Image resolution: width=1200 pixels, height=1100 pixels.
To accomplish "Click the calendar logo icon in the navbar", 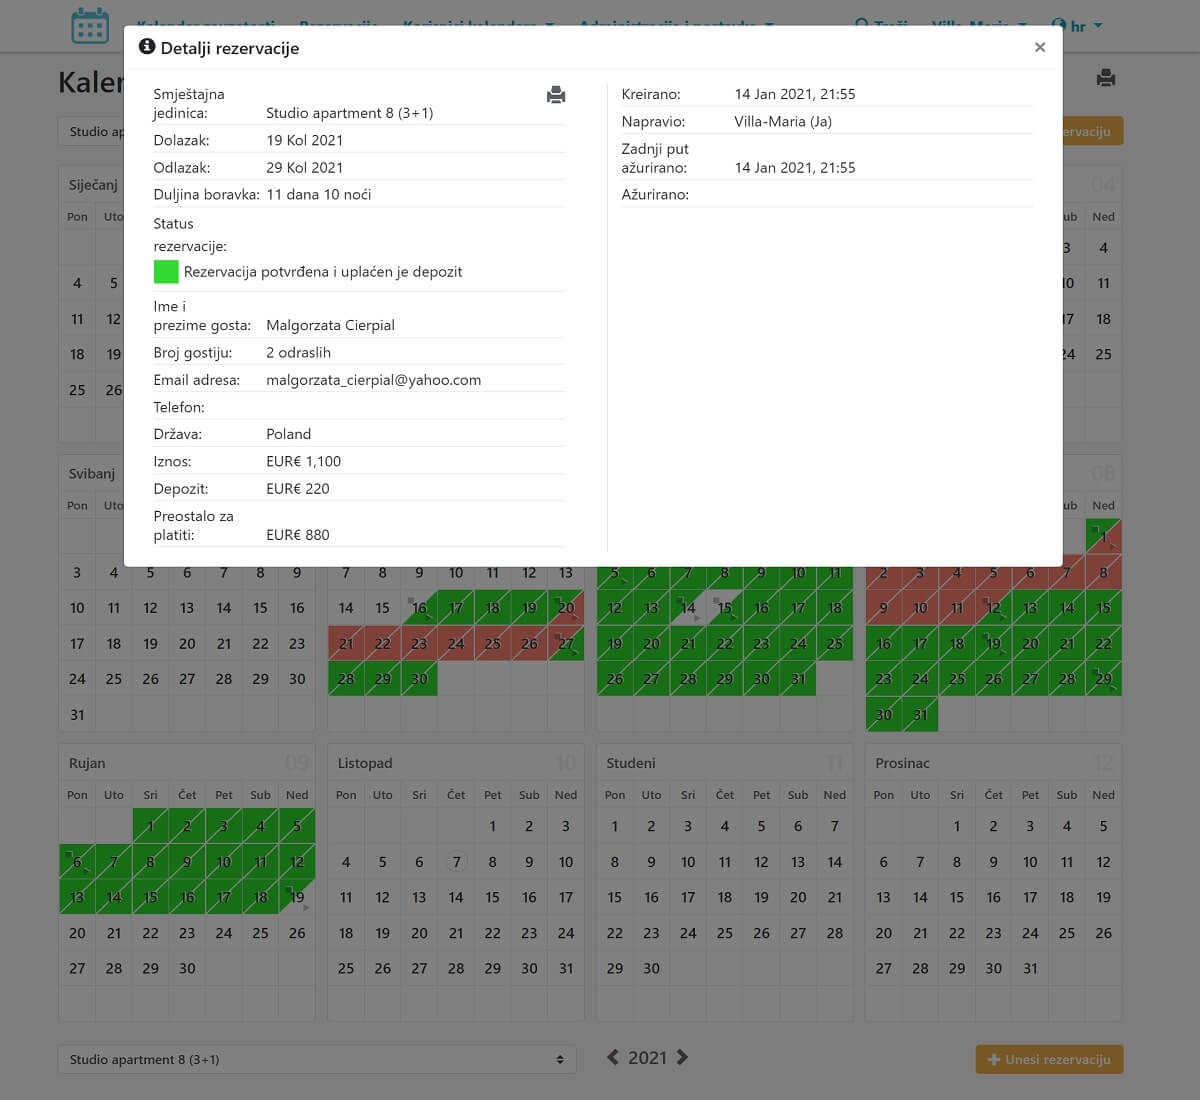I will (x=90, y=25).
